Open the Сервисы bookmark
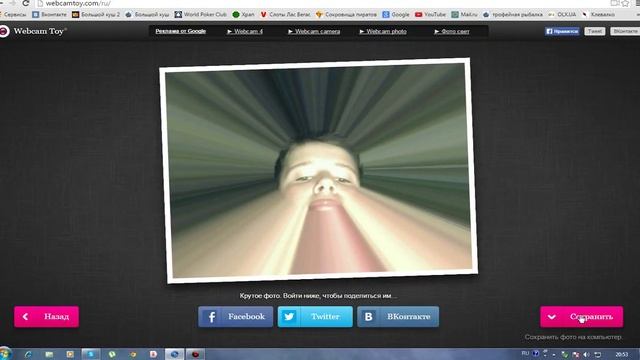This screenshot has height=360, width=640. [13, 14]
